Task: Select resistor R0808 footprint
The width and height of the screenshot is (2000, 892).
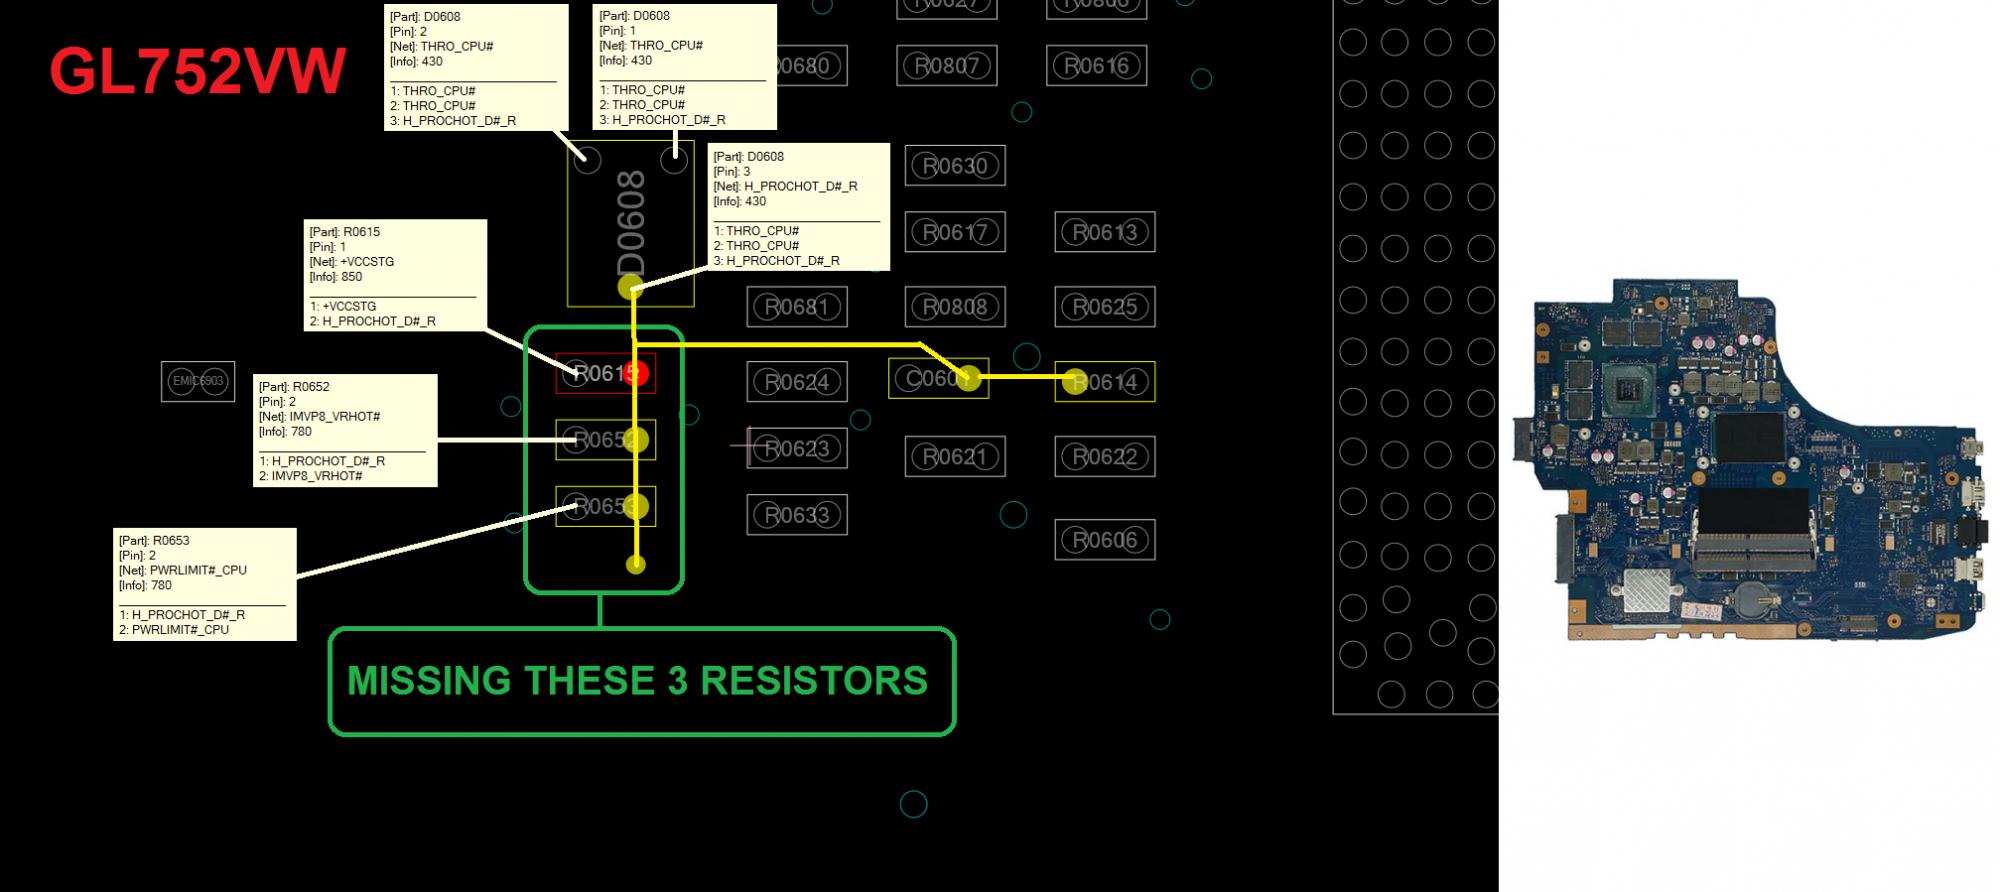Action: [x=955, y=307]
